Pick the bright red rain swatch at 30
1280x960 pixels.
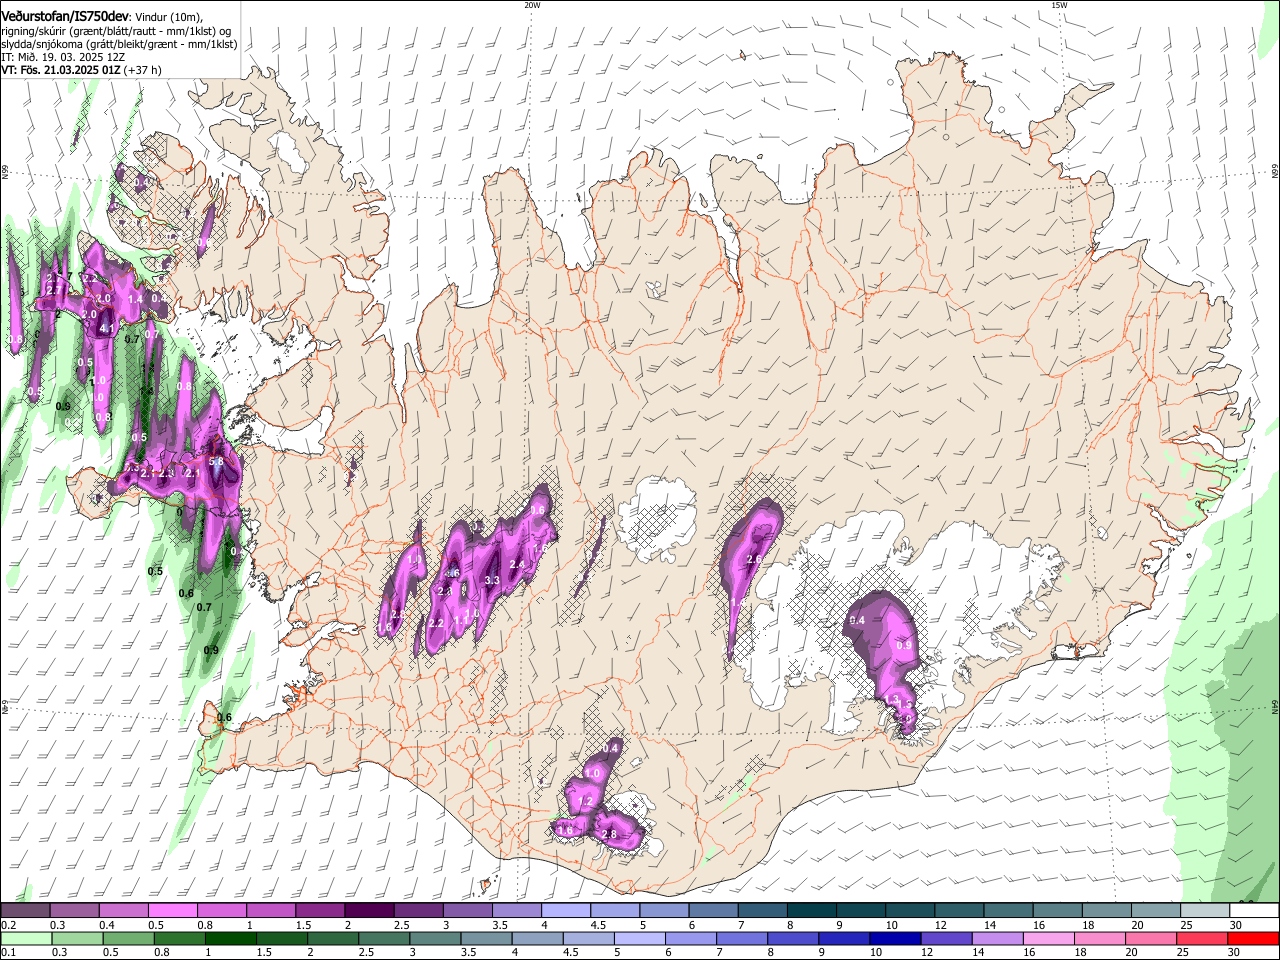tap(1254, 939)
